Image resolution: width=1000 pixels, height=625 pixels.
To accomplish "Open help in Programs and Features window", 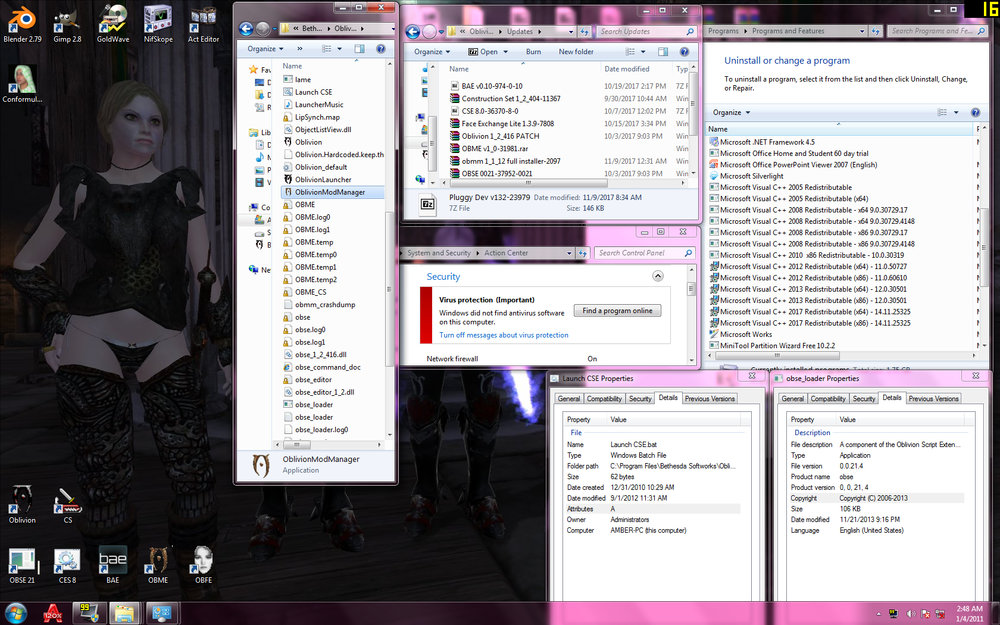I will click(975, 112).
